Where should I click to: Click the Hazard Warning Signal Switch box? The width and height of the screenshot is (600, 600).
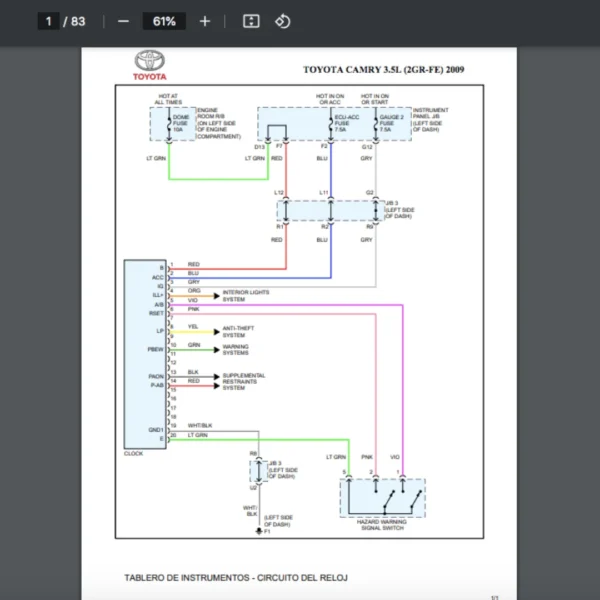tap(382, 497)
